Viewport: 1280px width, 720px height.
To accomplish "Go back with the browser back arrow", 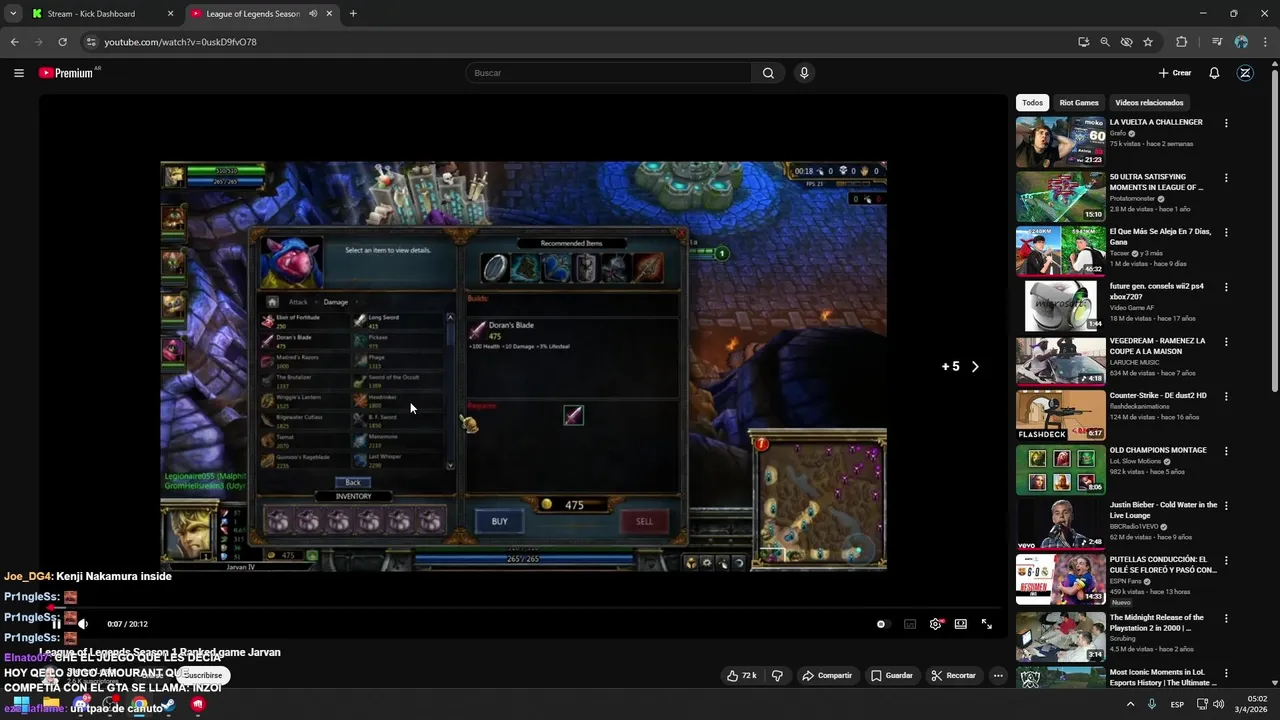I will point(14,42).
